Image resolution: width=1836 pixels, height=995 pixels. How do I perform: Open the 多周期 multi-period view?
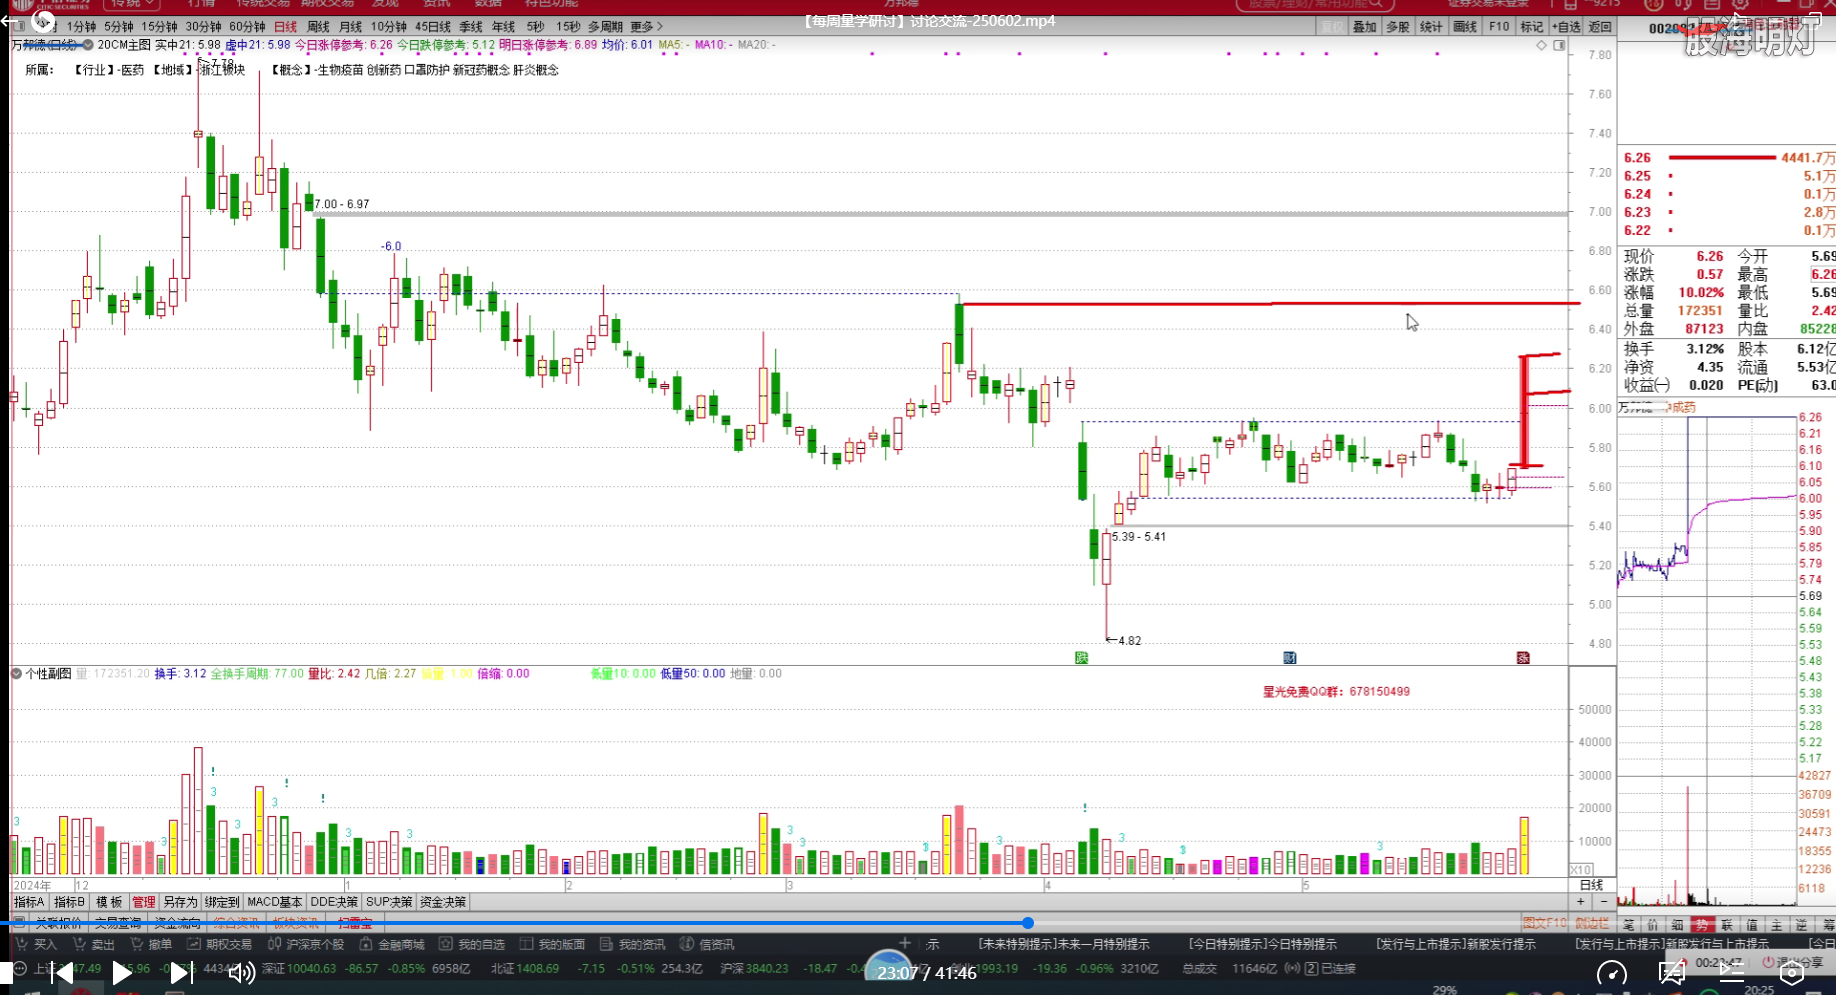[605, 27]
